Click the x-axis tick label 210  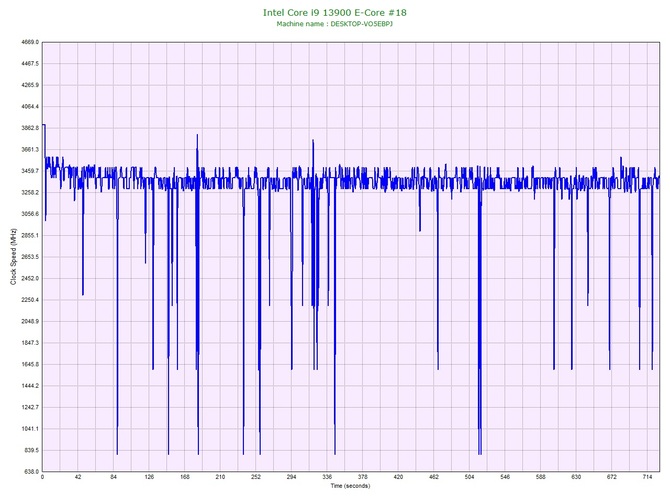coord(220,477)
